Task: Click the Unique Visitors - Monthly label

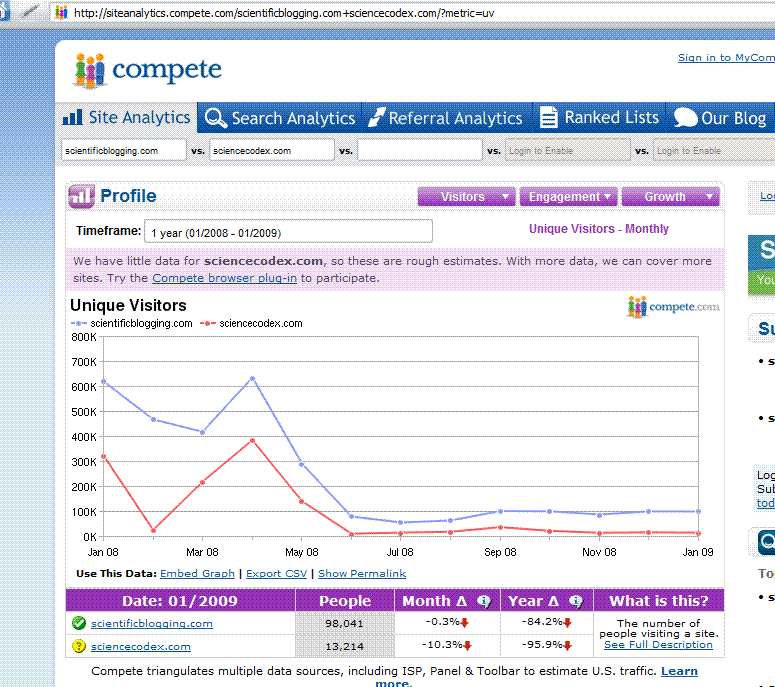Action: (599, 229)
